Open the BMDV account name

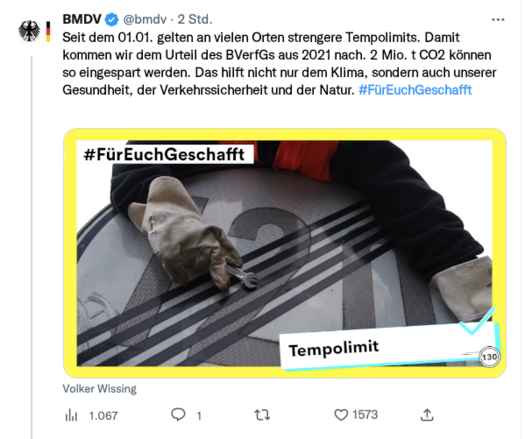pyautogui.click(x=82, y=19)
